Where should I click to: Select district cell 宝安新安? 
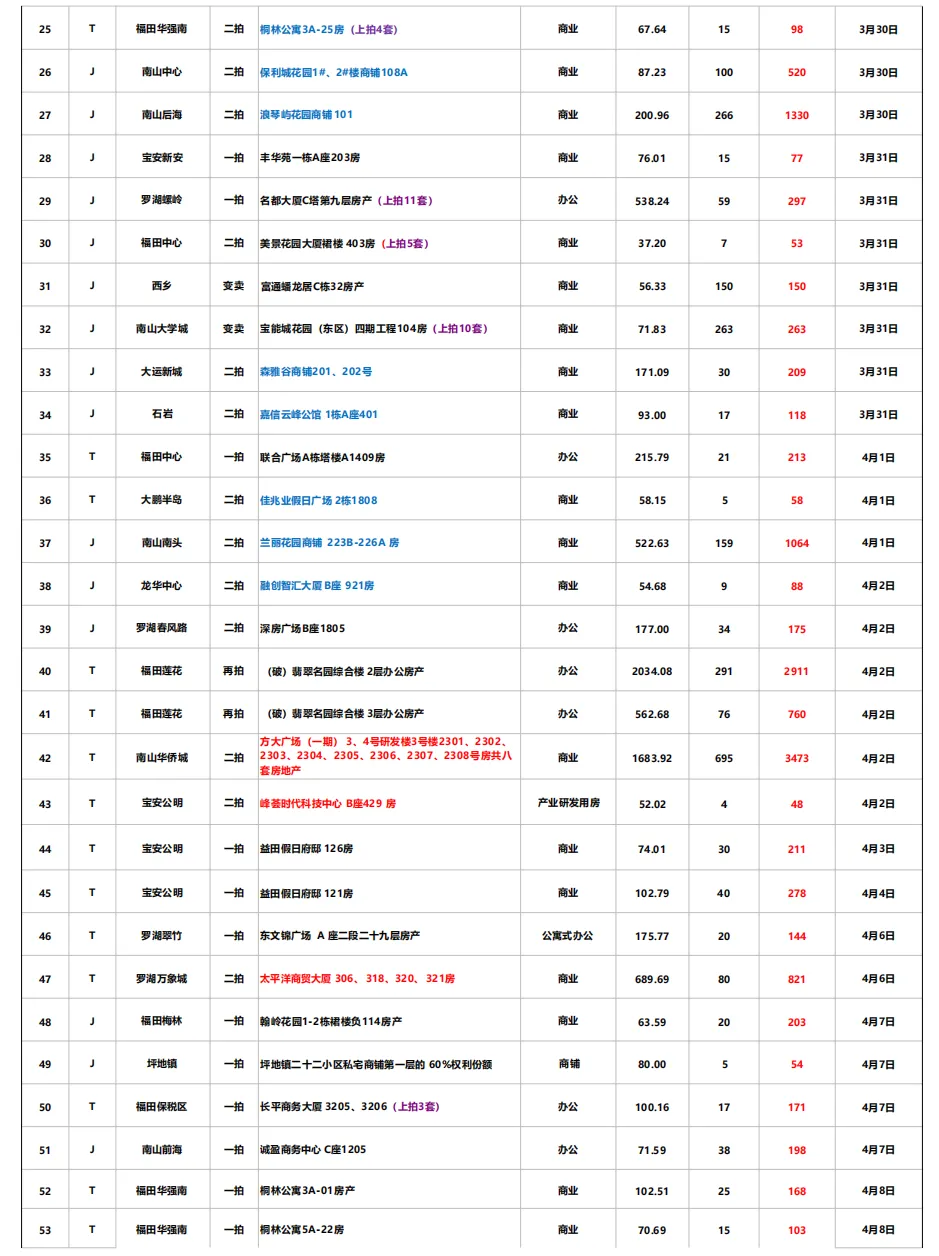(x=162, y=158)
